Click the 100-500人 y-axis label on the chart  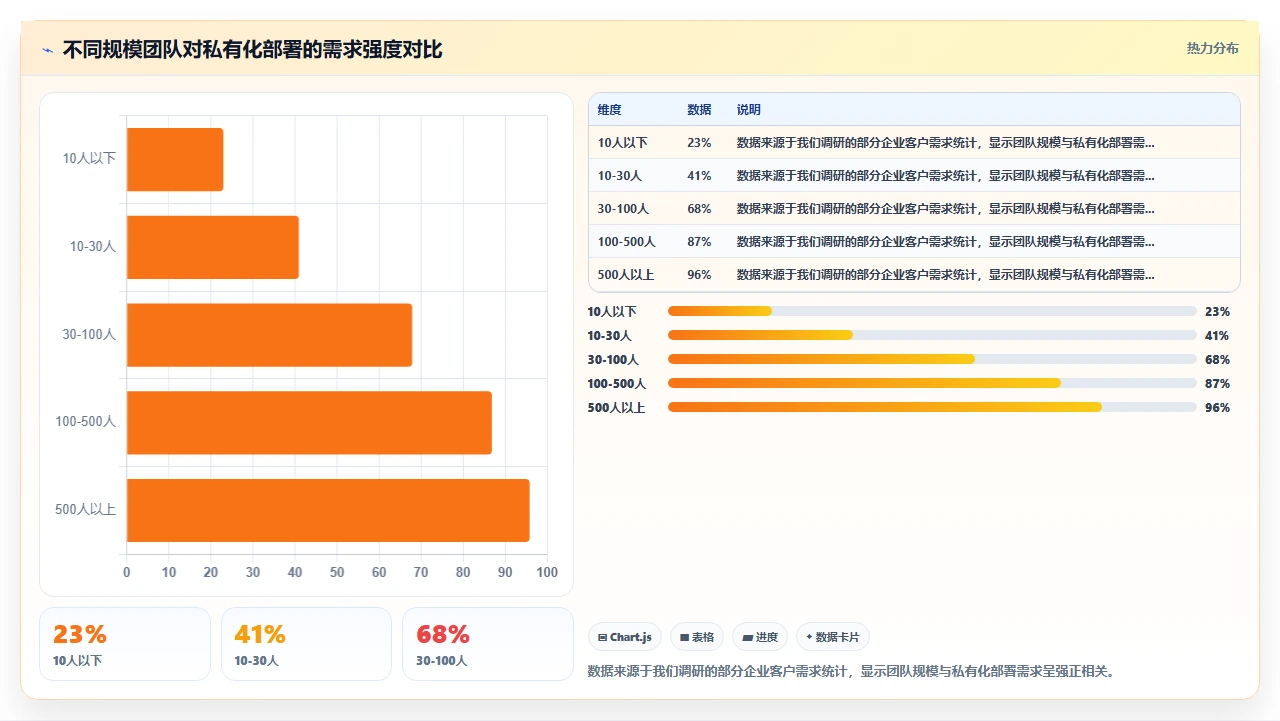pos(86,422)
